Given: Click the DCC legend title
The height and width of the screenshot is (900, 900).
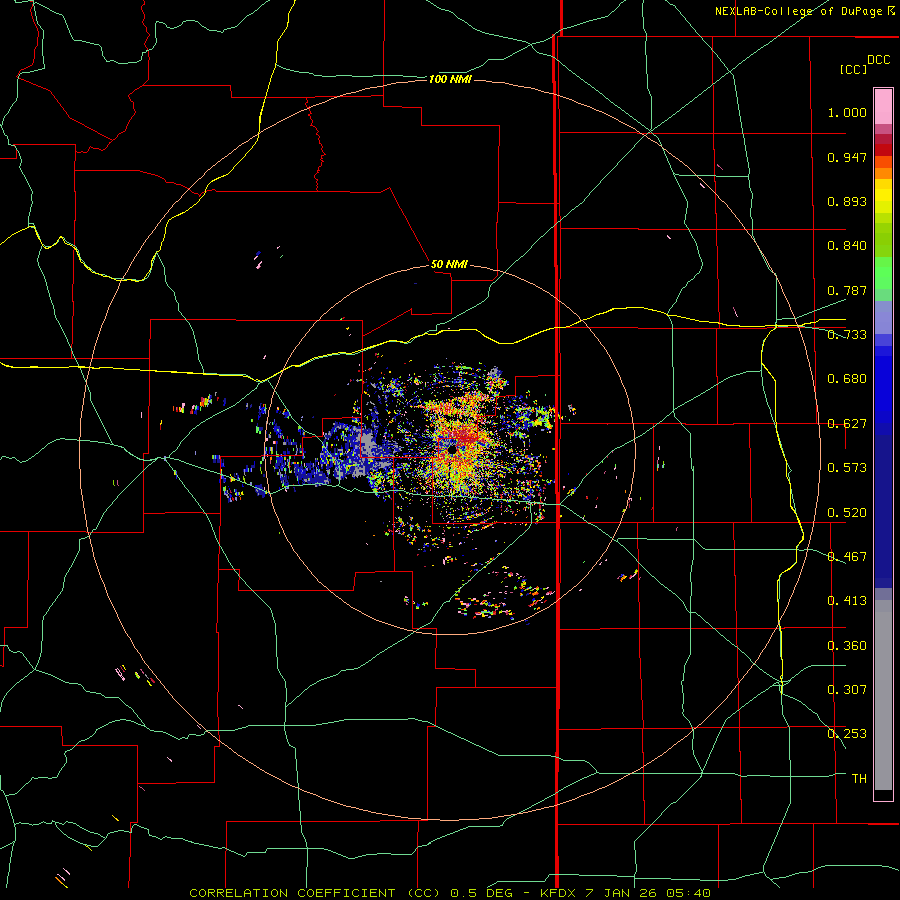Looking at the screenshot, I should (x=878, y=60).
